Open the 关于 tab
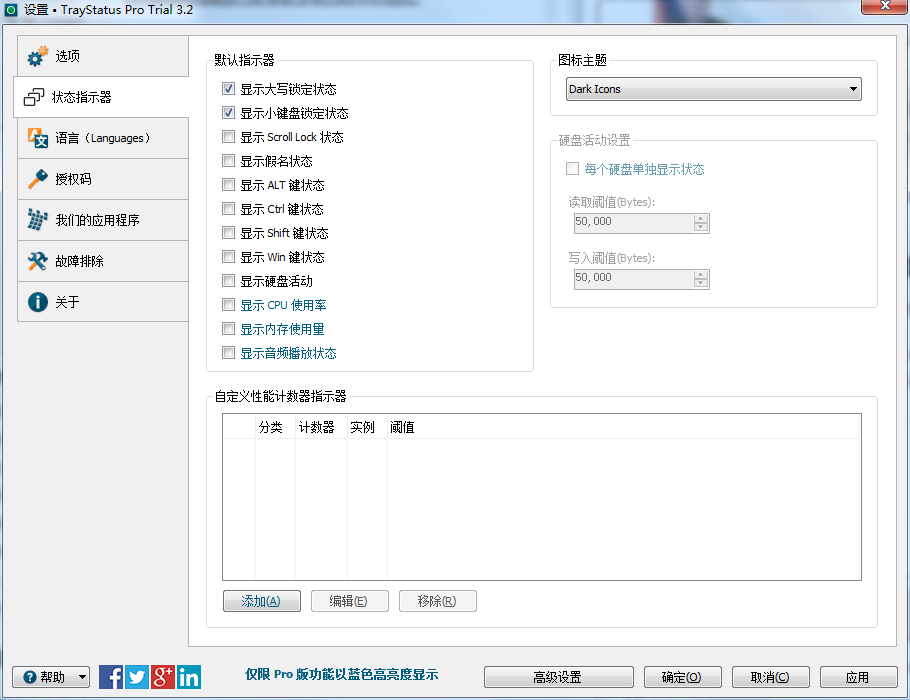Image resolution: width=910 pixels, height=700 pixels. coord(103,302)
